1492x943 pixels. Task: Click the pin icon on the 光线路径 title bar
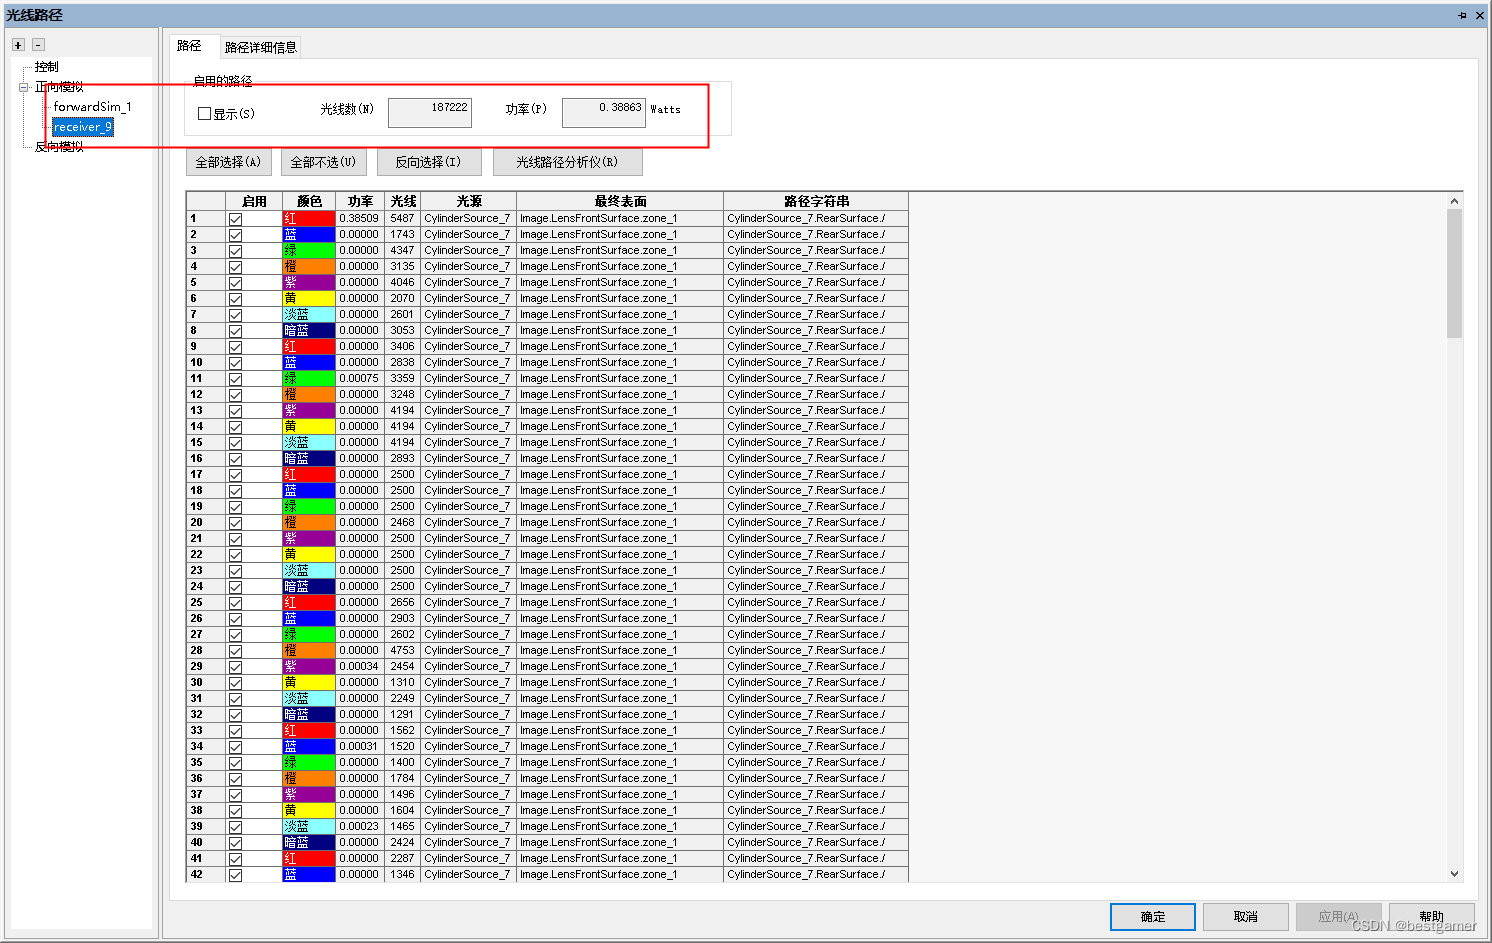pos(1462,15)
